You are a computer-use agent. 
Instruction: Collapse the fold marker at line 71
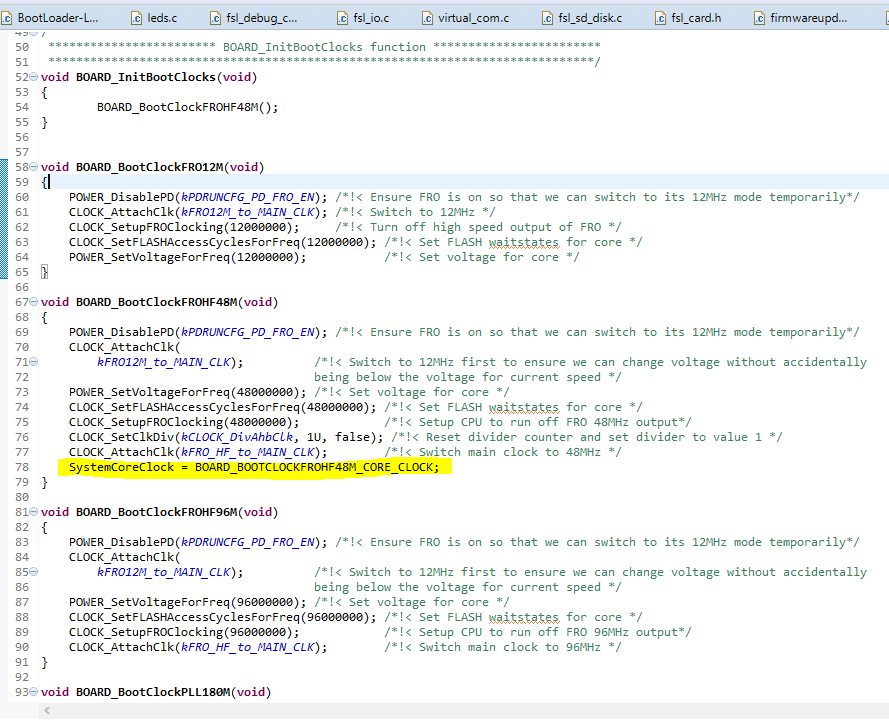click(33, 361)
